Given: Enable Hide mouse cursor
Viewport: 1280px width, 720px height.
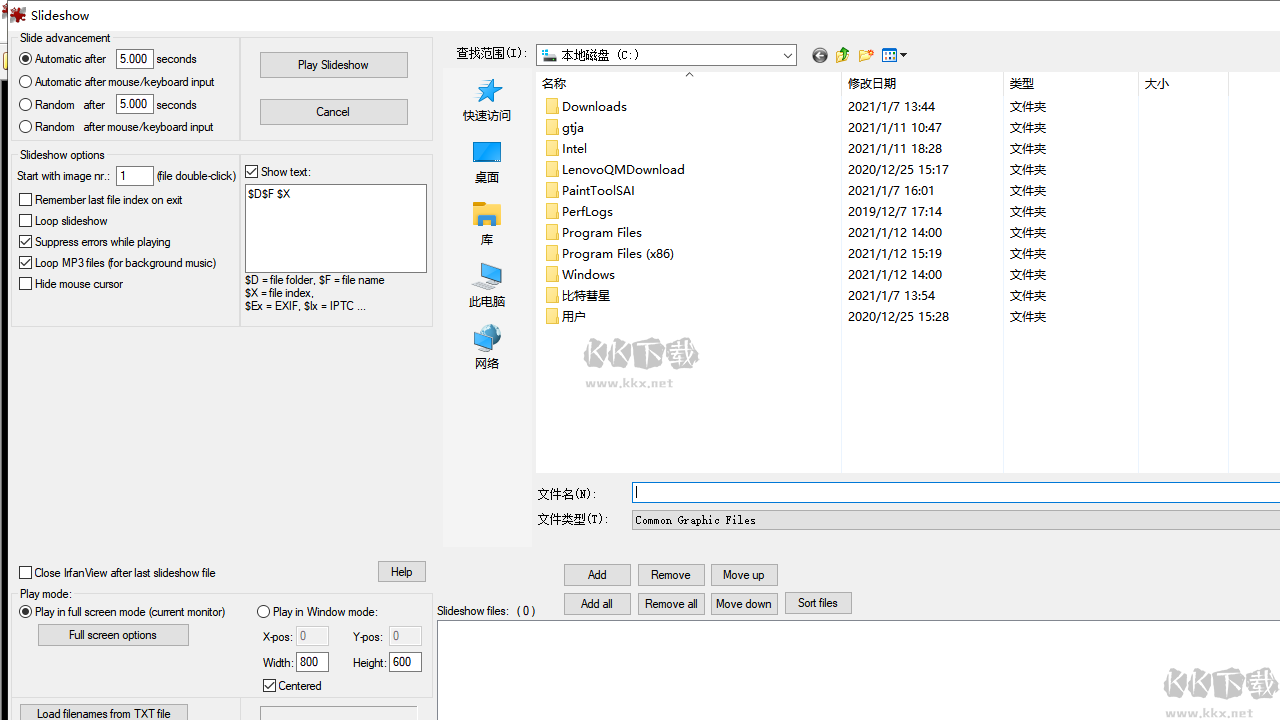Looking at the screenshot, I should pos(26,284).
